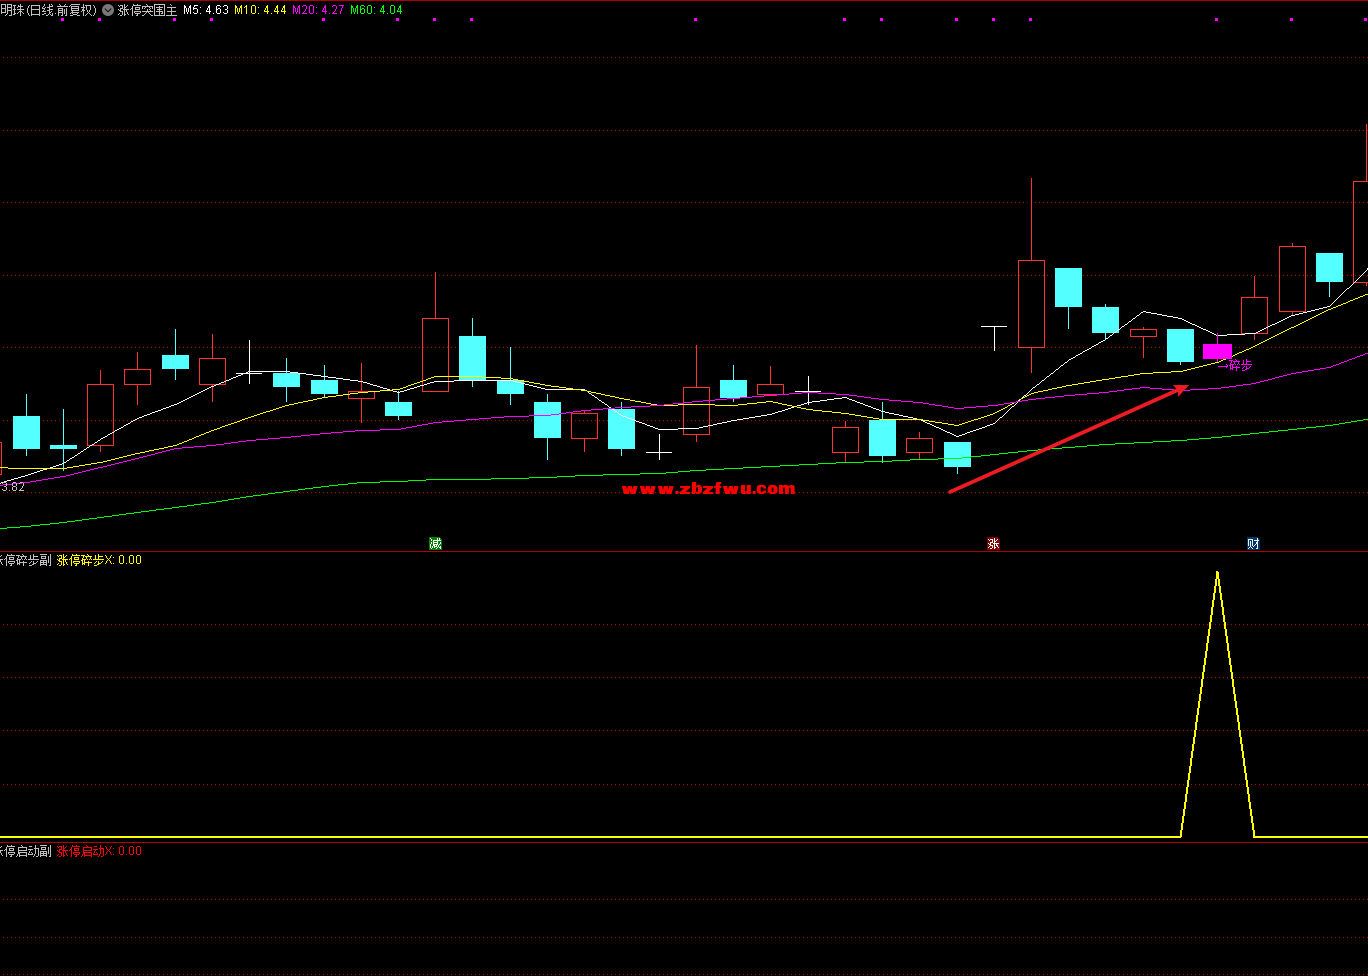
Task: Click the www.zbzfwu.com watermark link
Action: (x=708, y=488)
